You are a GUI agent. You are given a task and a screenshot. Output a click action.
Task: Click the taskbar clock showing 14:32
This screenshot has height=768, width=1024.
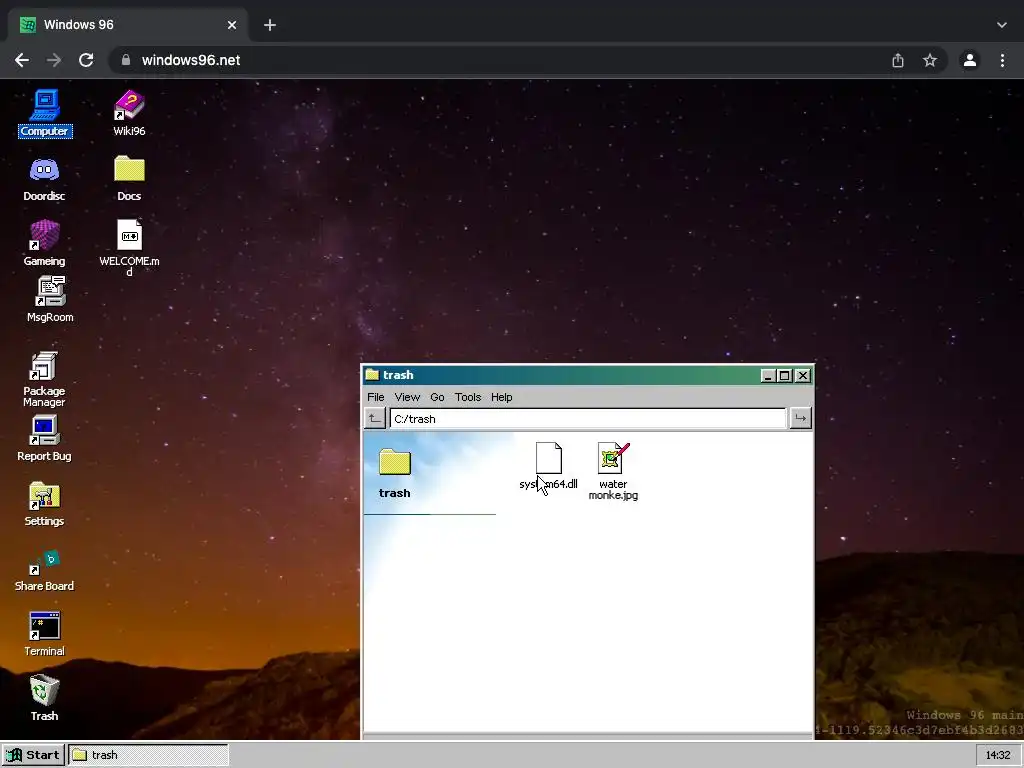click(x=998, y=755)
